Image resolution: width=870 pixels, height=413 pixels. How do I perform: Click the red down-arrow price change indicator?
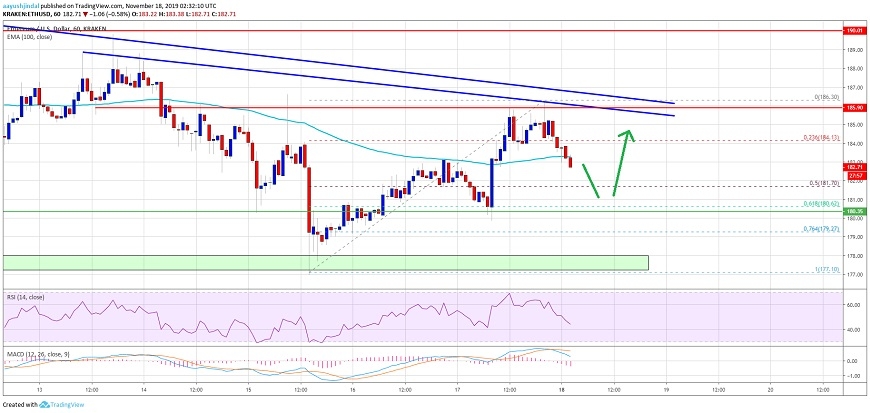pos(98,16)
